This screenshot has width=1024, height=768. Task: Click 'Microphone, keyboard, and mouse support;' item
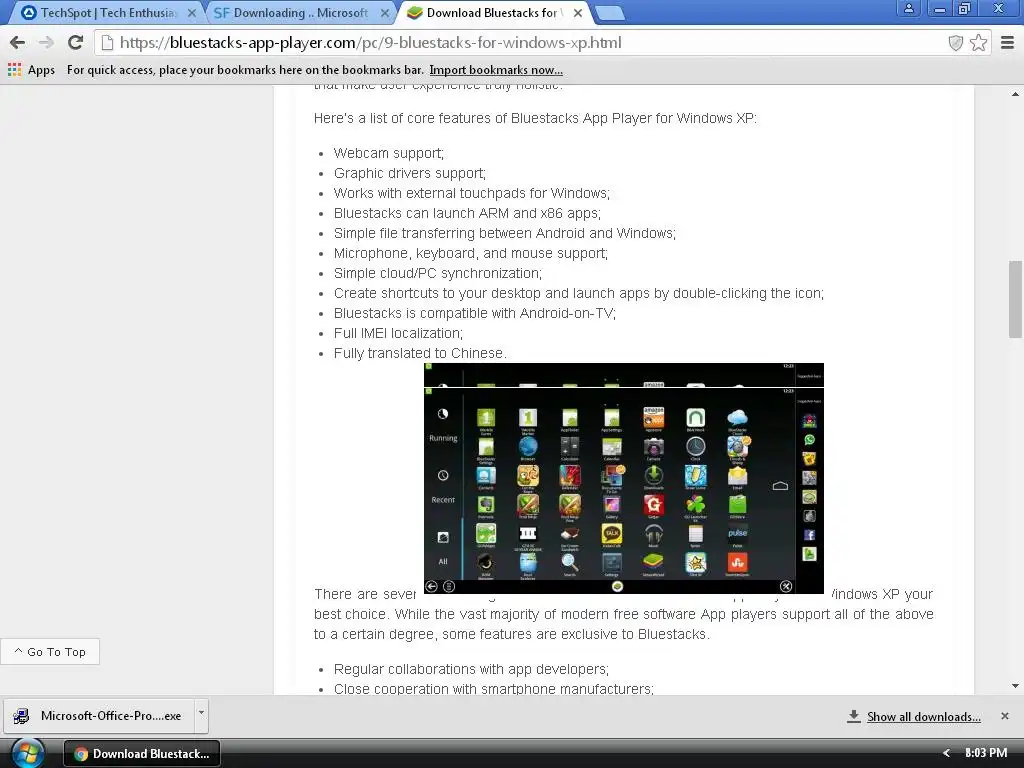pos(471,253)
